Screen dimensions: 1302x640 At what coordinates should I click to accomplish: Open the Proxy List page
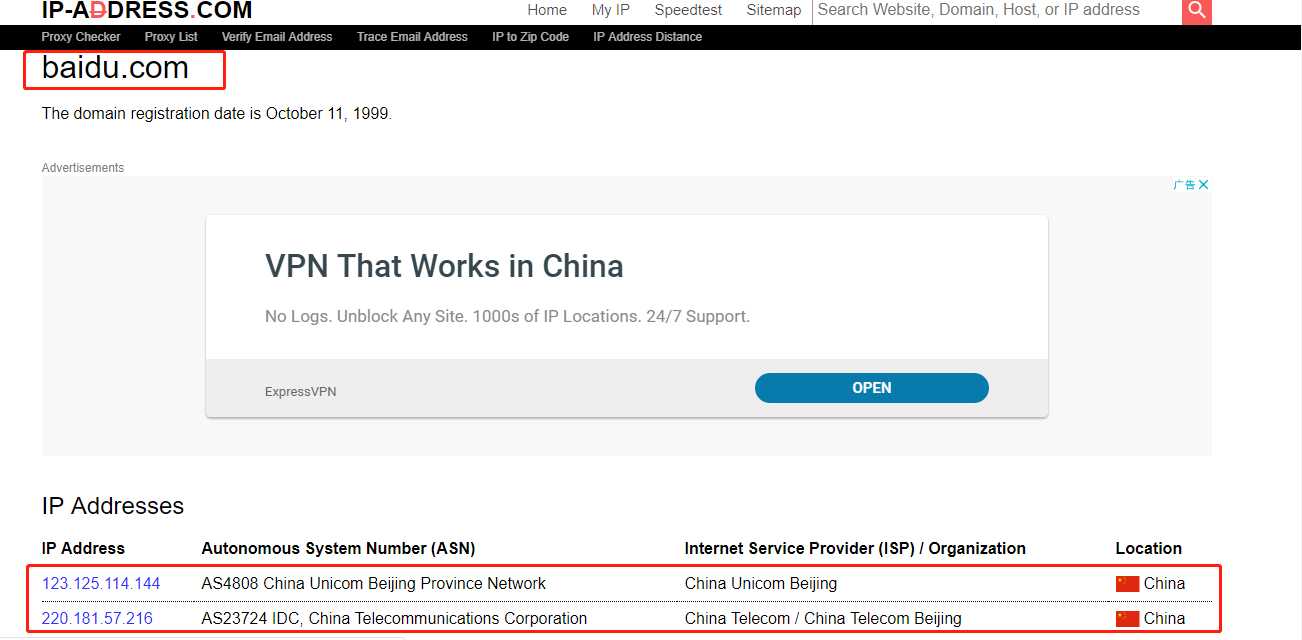[x=171, y=37]
